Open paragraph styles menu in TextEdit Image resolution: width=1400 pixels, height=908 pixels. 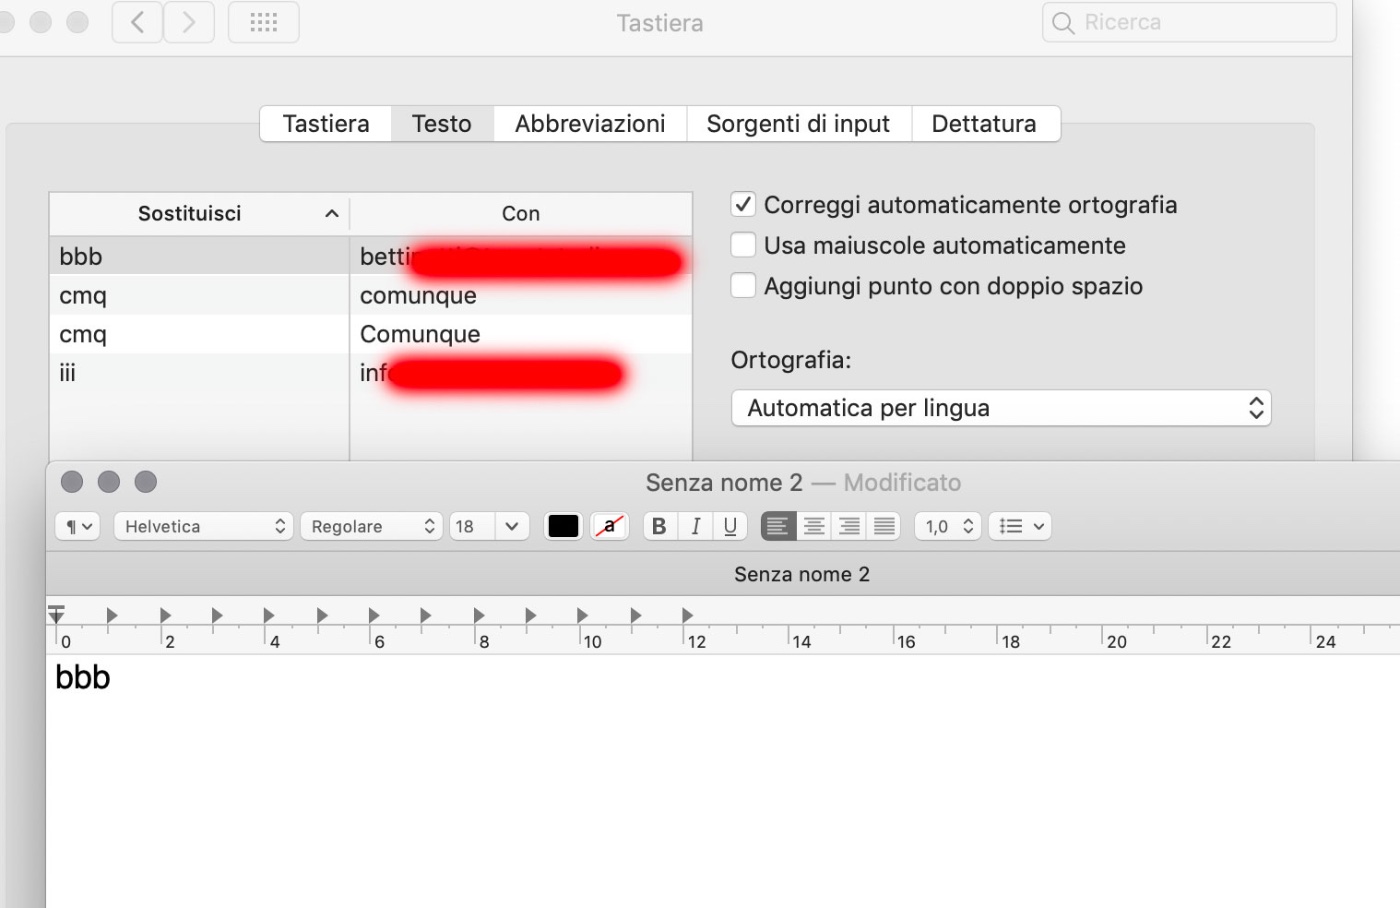[x=78, y=526]
